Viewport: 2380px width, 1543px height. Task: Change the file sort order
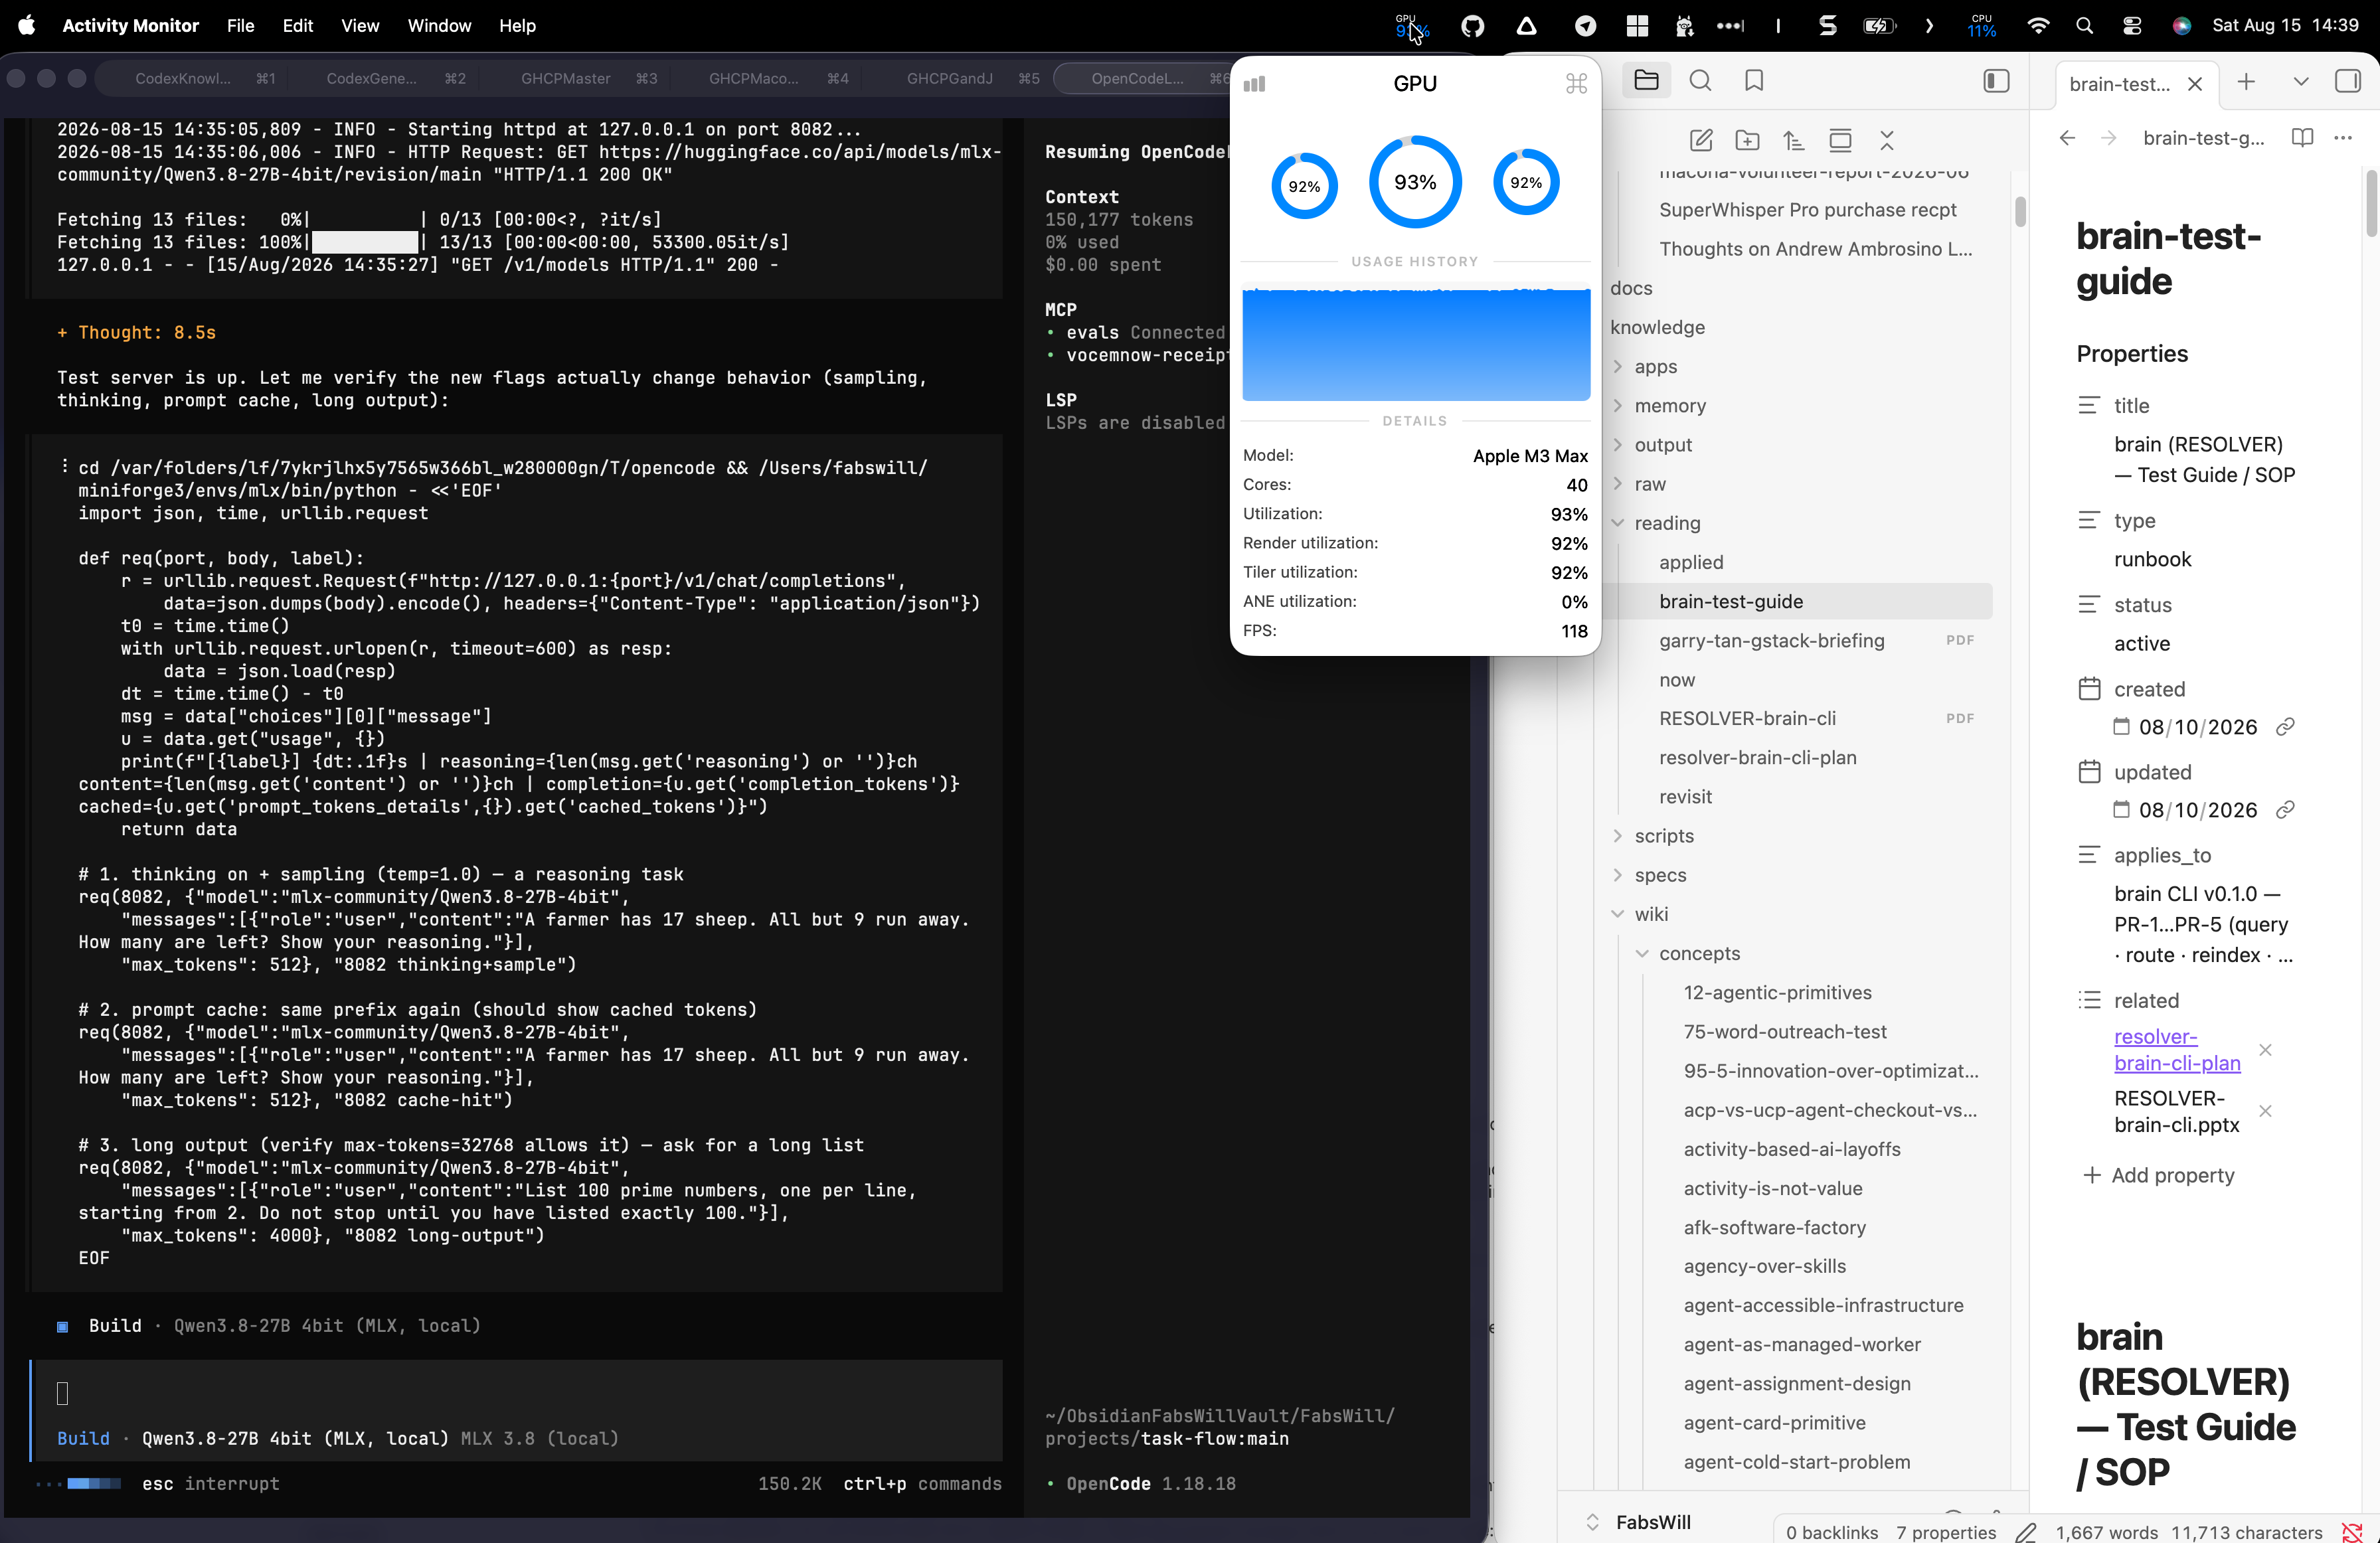(1794, 140)
